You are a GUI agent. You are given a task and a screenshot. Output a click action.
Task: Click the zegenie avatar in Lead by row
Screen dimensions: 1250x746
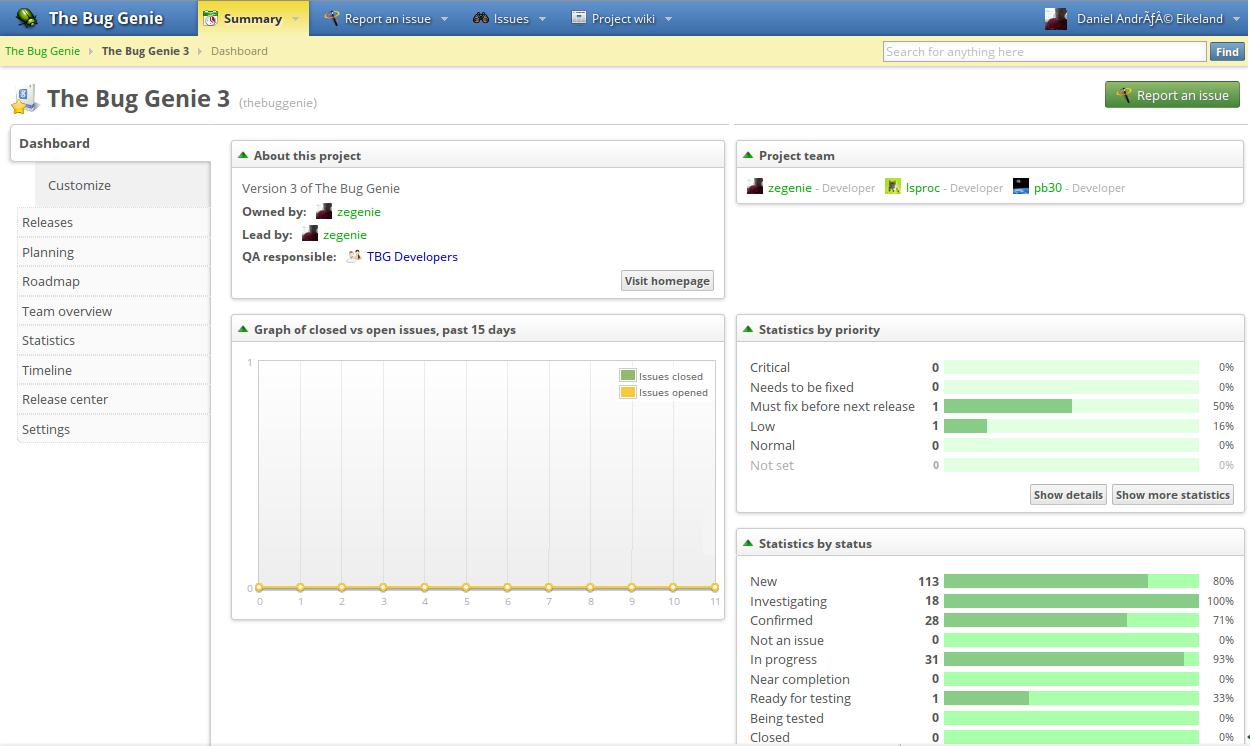(x=310, y=234)
